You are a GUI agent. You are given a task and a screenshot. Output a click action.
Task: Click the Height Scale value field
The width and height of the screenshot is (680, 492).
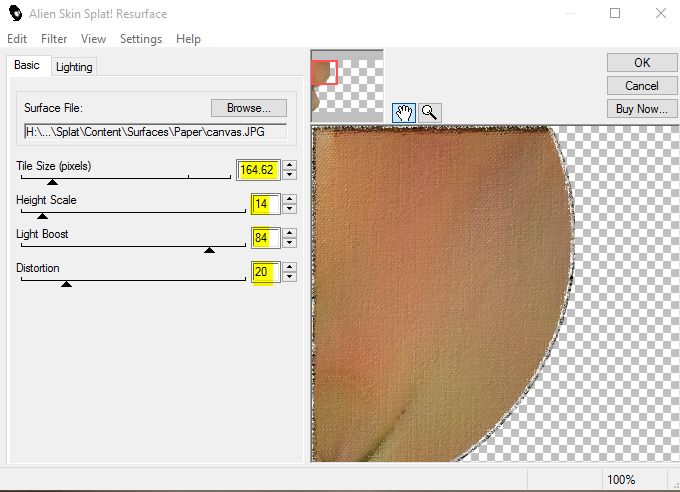[x=266, y=203]
